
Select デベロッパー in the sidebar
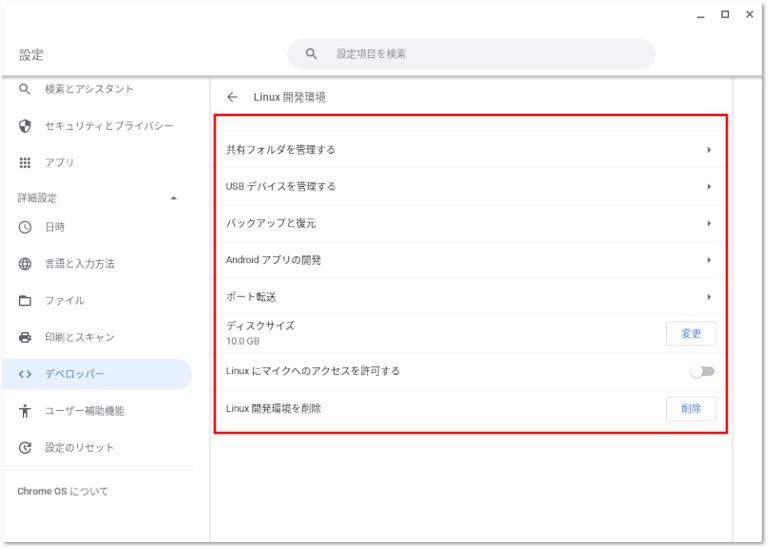96,374
